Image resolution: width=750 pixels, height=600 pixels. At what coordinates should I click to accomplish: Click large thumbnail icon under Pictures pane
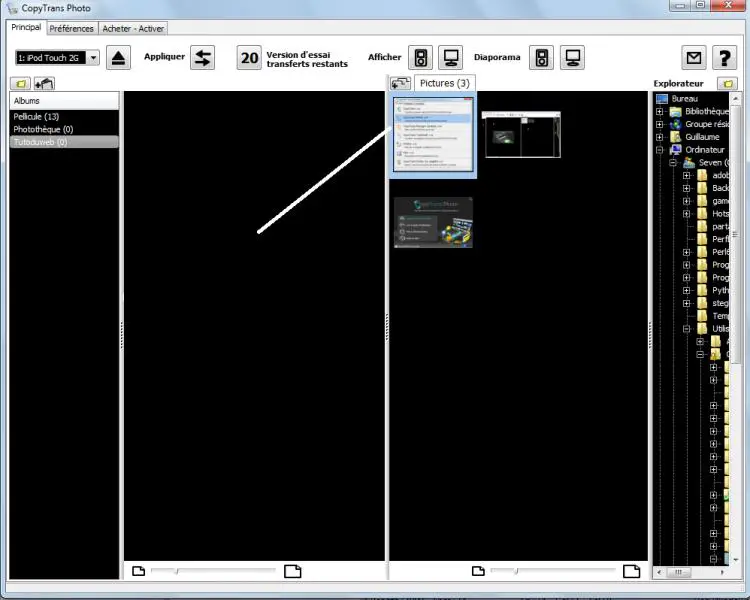pyautogui.click(x=631, y=571)
